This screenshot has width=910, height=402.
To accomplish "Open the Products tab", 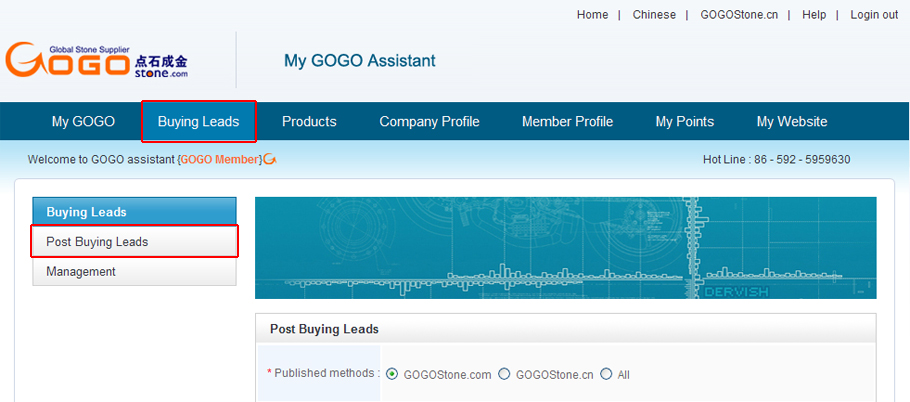I will tap(309, 122).
